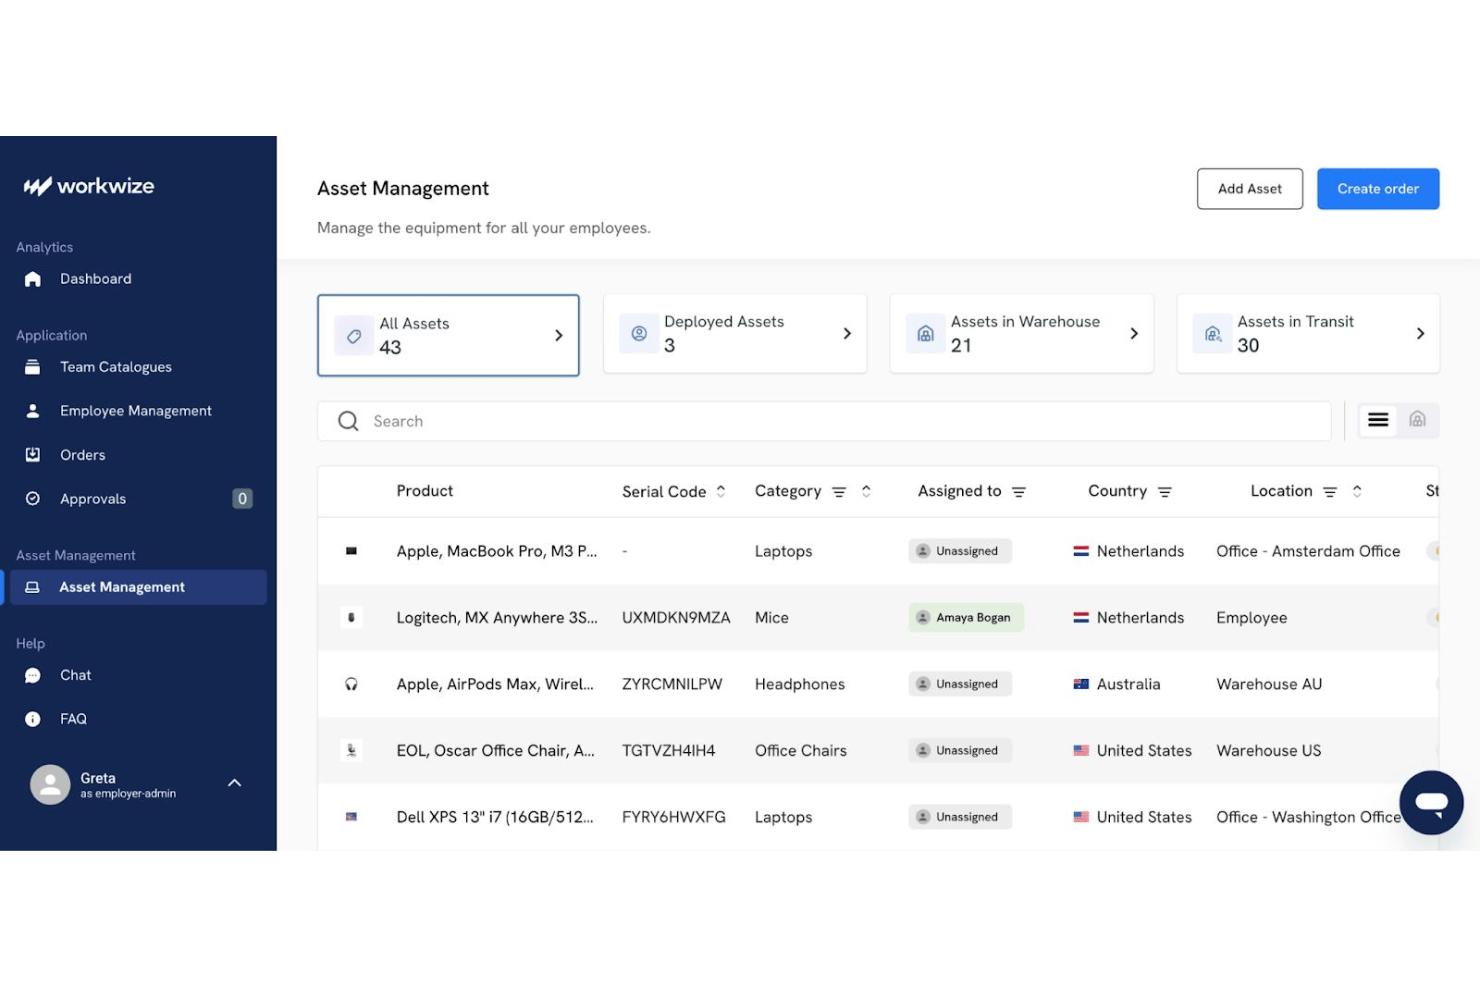Click the Assets in Warehouse chevron
Viewport: 1480px width, 987px height.
point(1133,333)
